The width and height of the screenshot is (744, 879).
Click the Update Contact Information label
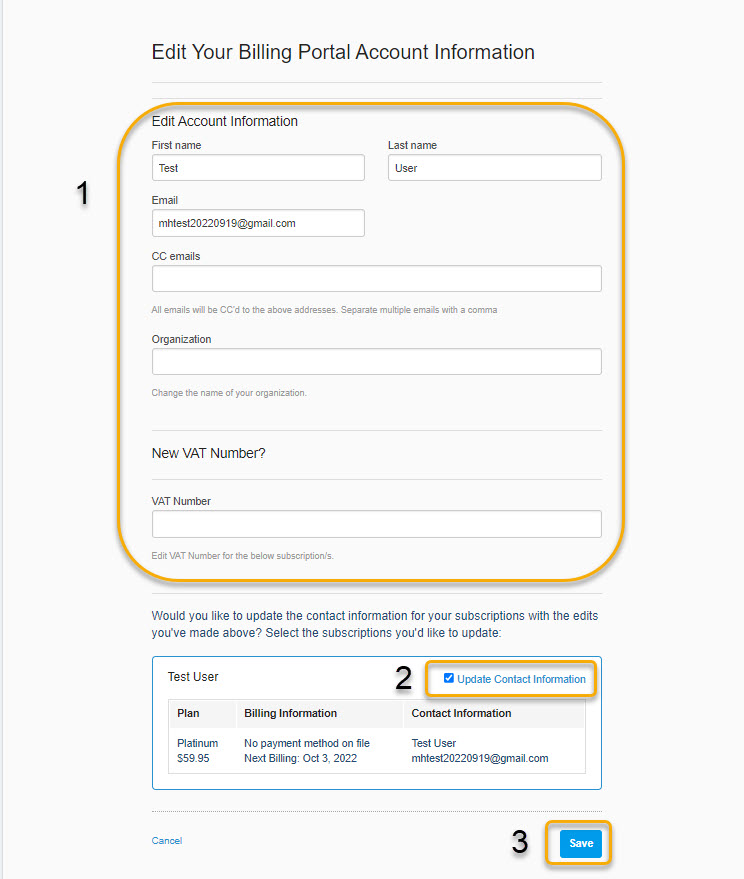tap(521, 679)
